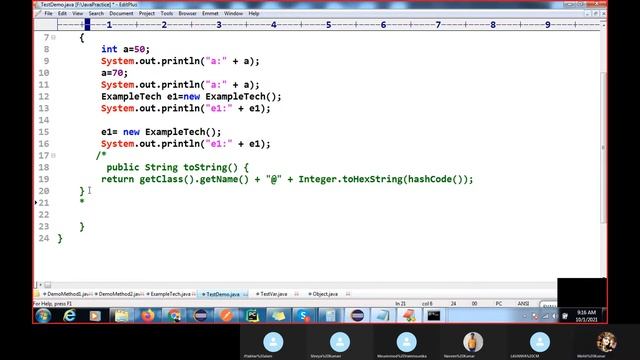Open the File menu
This screenshot has height=360, width=640.
[x=48, y=13]
